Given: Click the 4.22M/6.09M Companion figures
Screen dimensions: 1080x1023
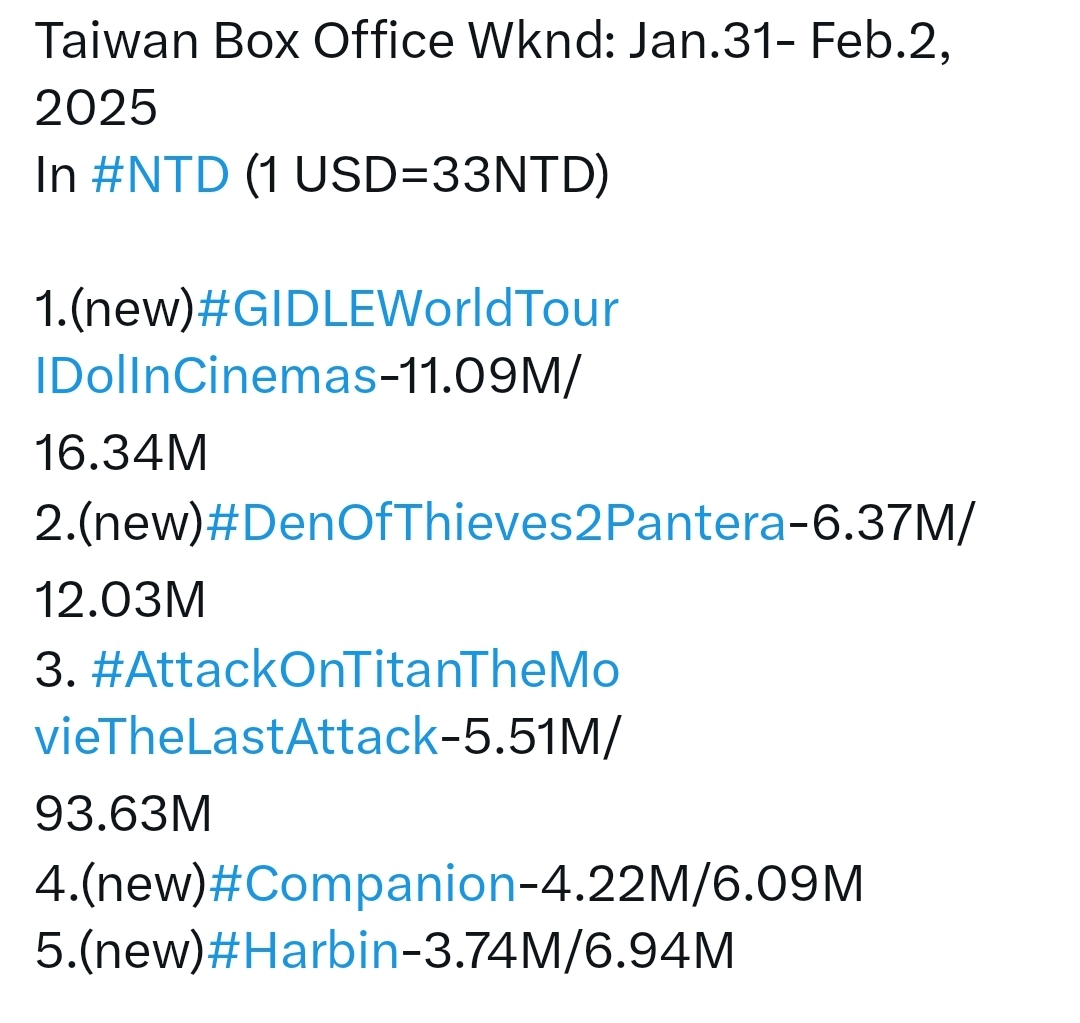Looking at the screenshot, I should [x=690, y=884].
